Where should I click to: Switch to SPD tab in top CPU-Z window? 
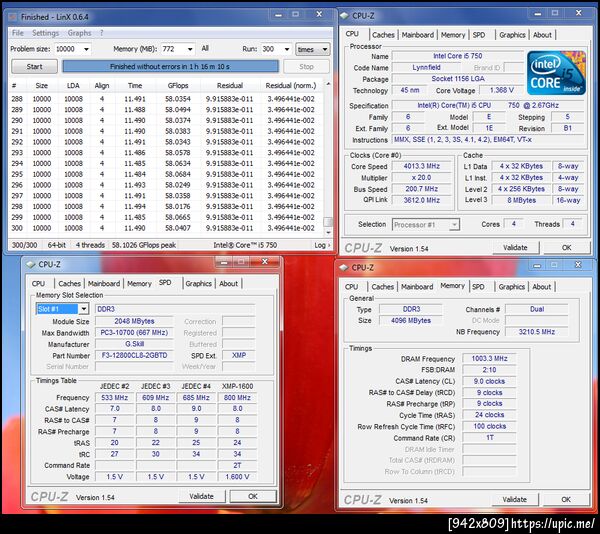[x=479, y=35]
